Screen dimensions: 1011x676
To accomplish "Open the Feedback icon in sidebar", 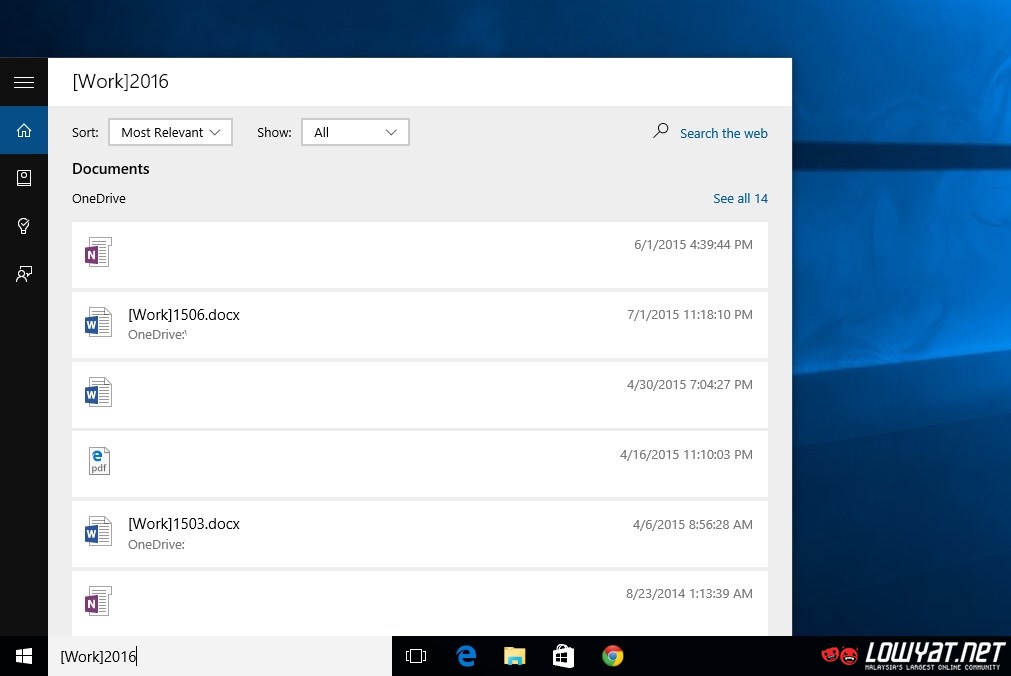I will [x=24, y=274].
